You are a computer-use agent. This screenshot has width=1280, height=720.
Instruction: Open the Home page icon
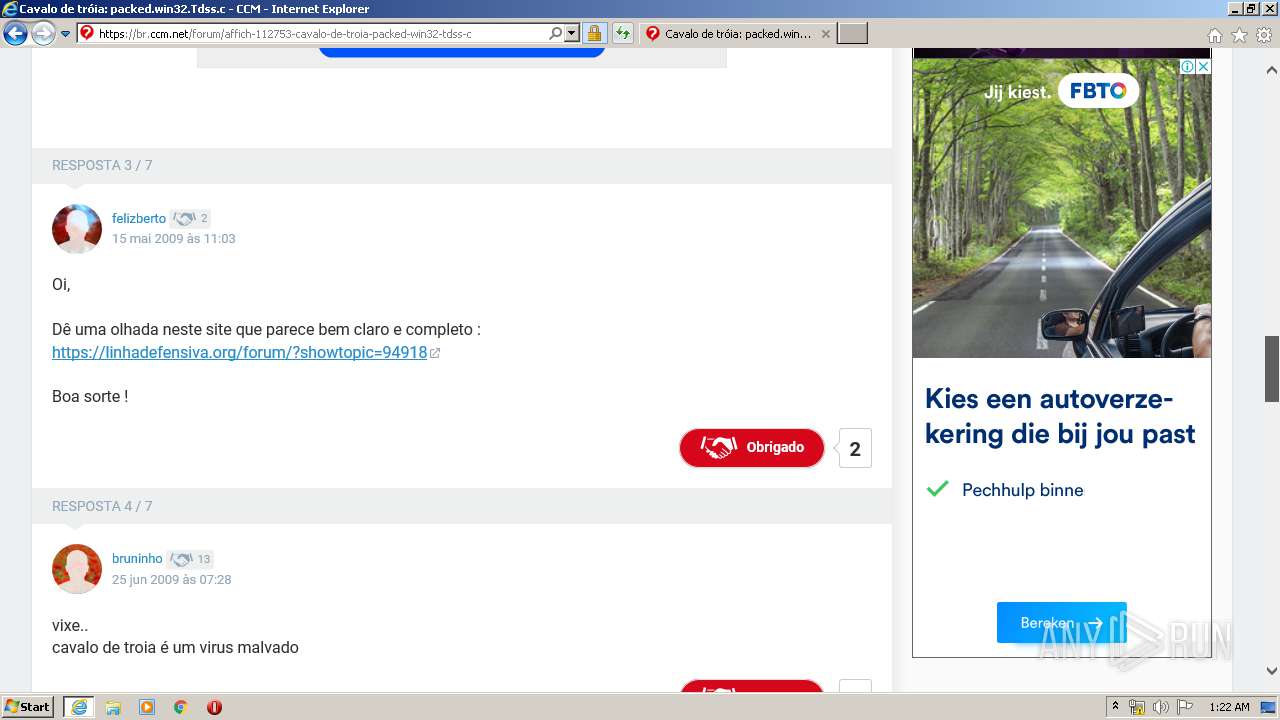1215,34
